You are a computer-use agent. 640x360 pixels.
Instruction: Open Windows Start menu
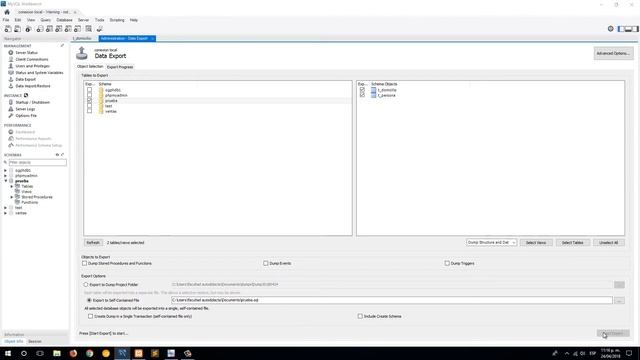pos(8,353)
